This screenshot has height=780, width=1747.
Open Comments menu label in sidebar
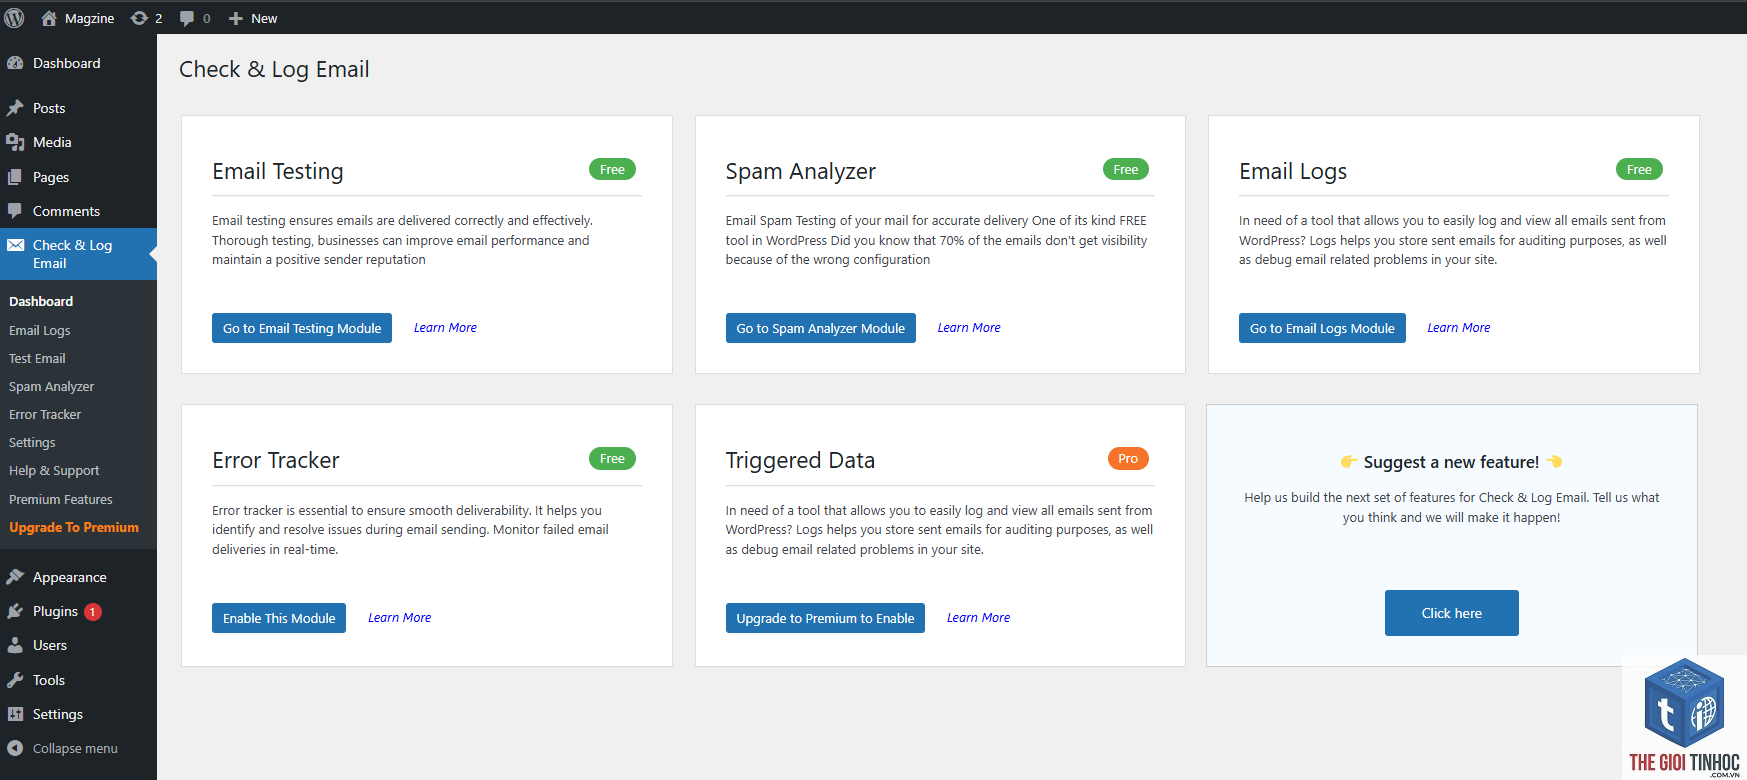click(66, 211)
